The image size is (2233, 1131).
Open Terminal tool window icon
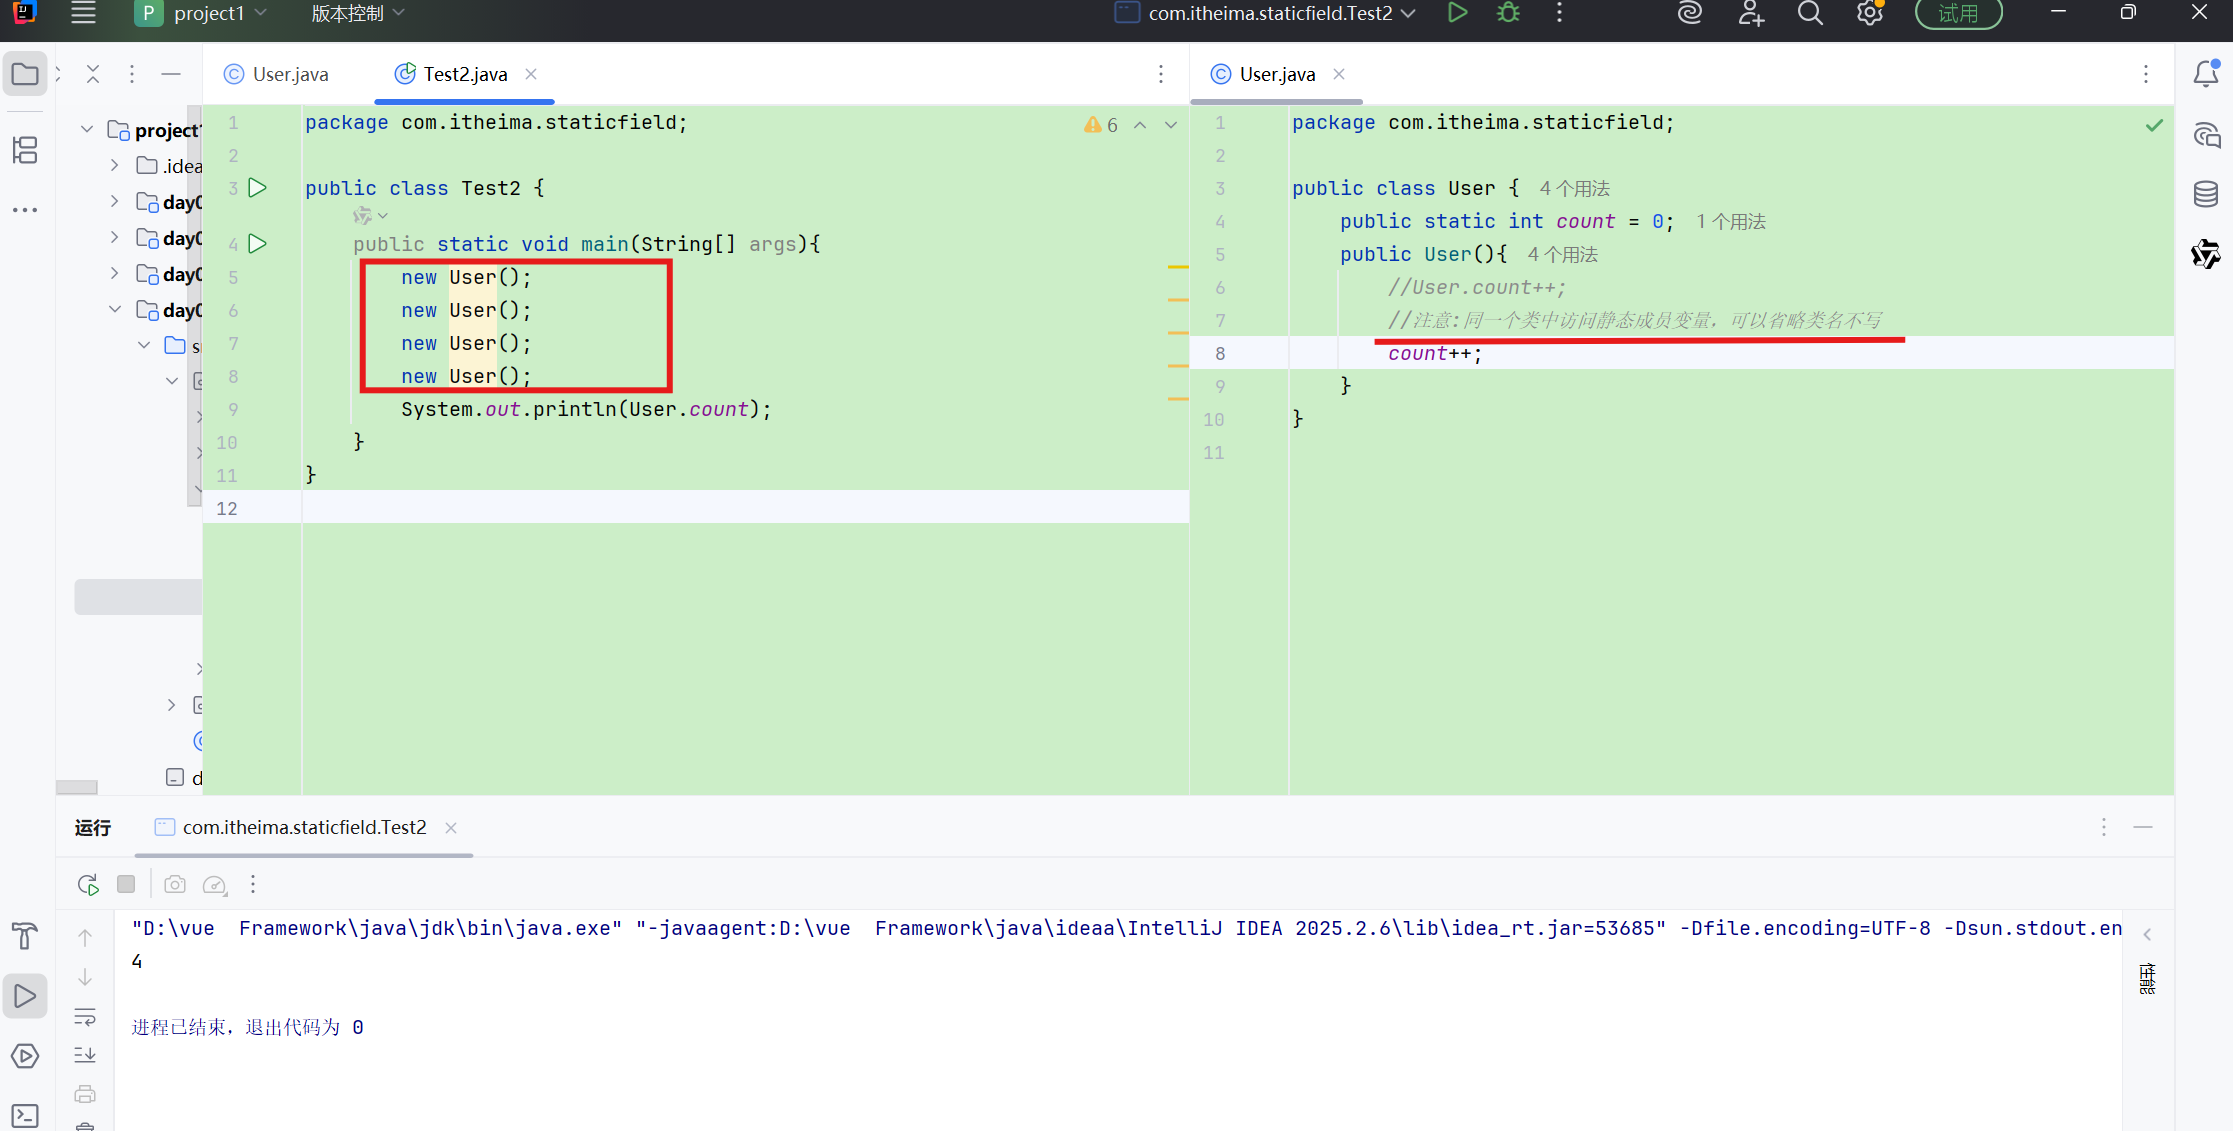tap(25, 1115)
